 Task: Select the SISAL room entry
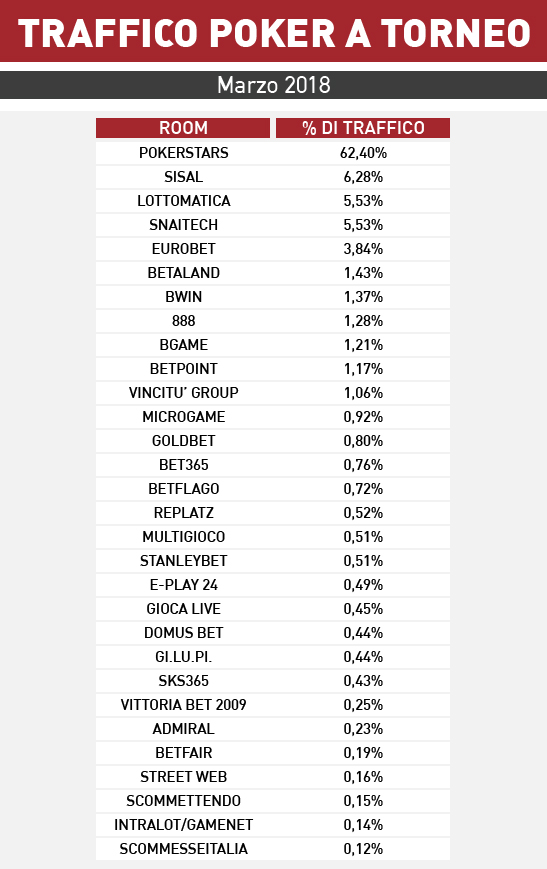(x=183, y=177)
